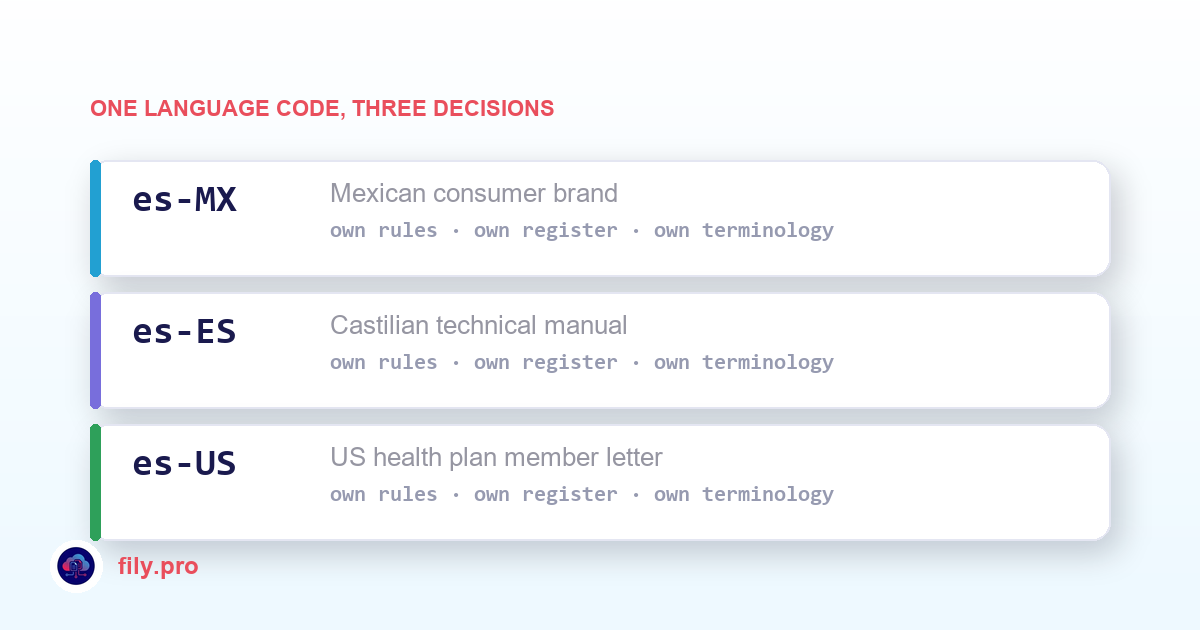
Task: Click the green accent bar on es-US card
Action: 95,482
